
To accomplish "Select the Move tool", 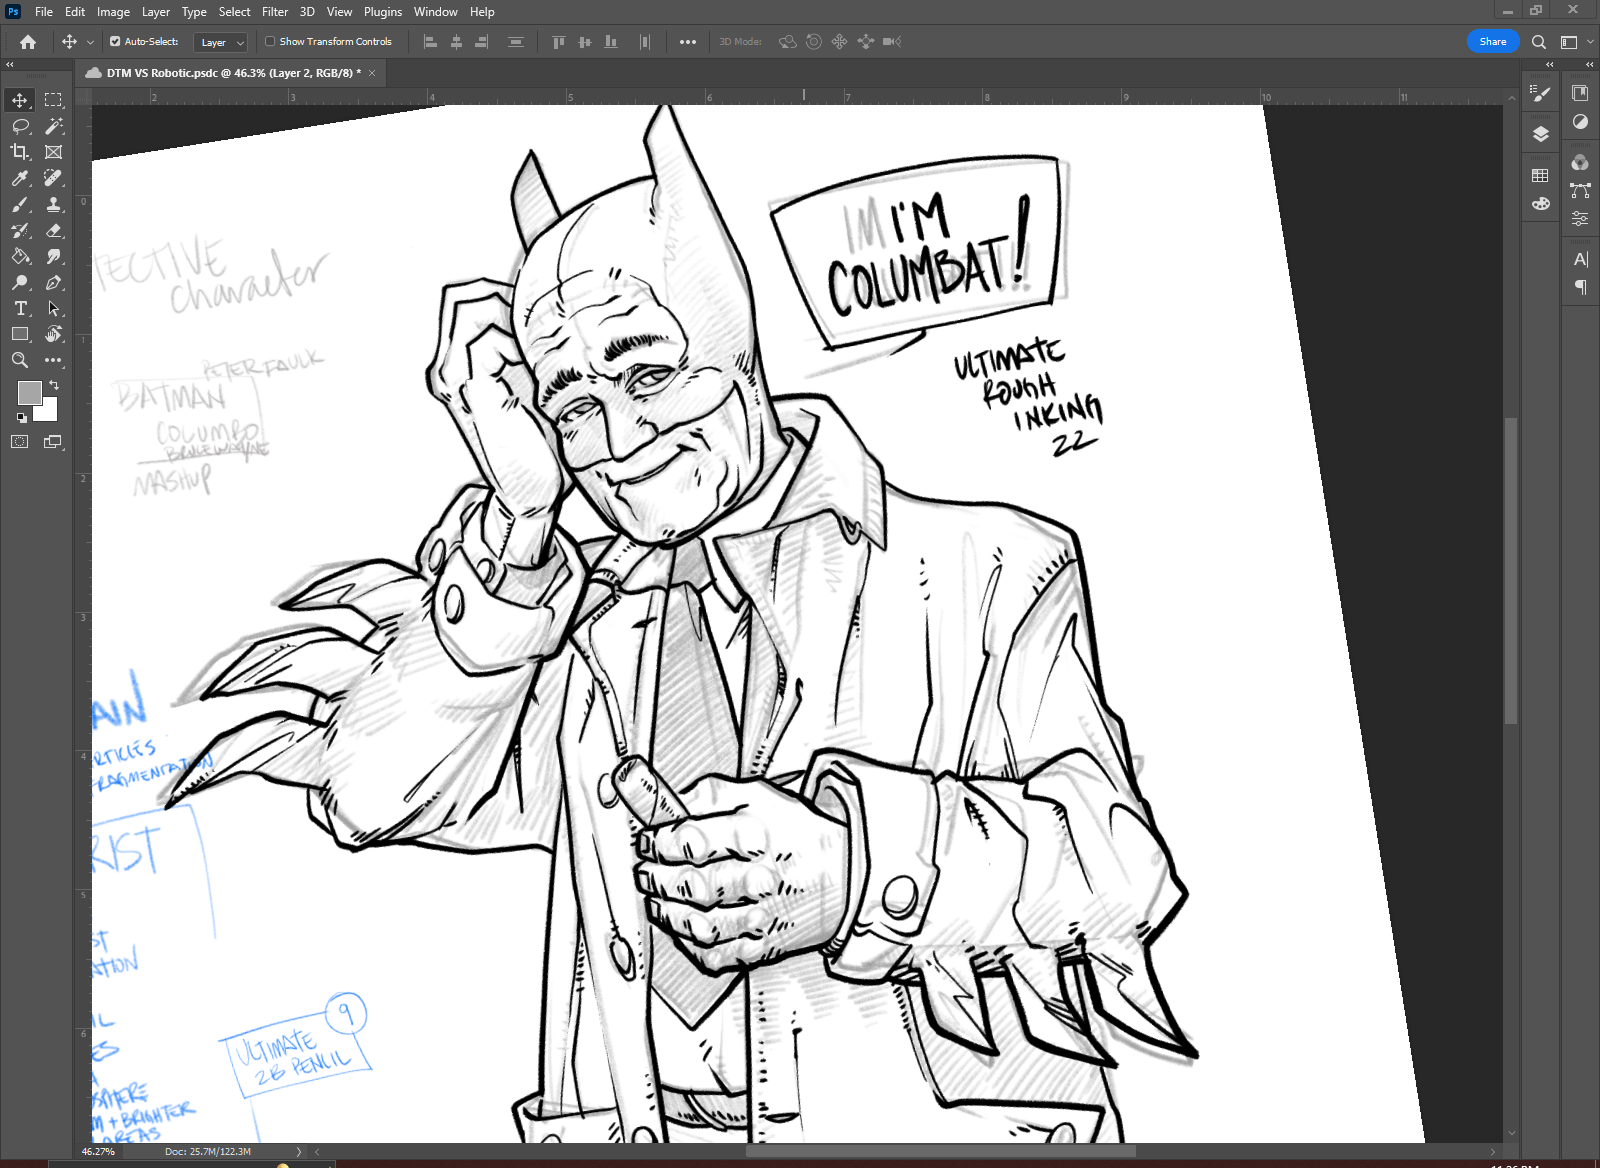I will (x=20, y=100).
